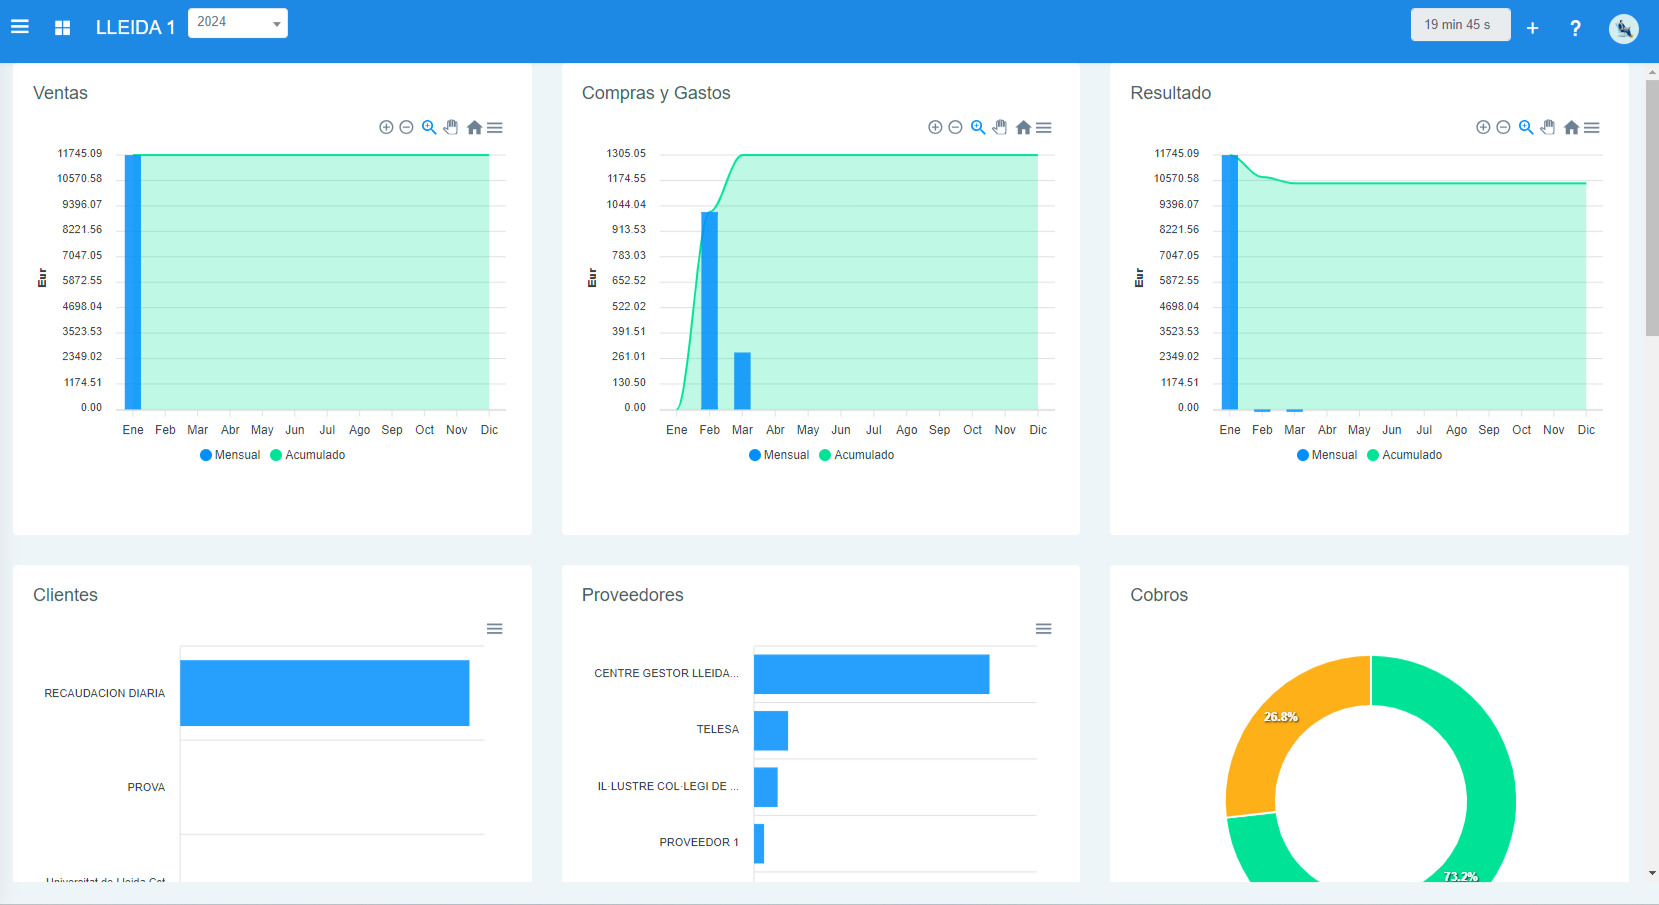Reset zoom with home icon on Ventas chart
The width and height of the screenshot is (1659, 905).
[x=474, y=127]
